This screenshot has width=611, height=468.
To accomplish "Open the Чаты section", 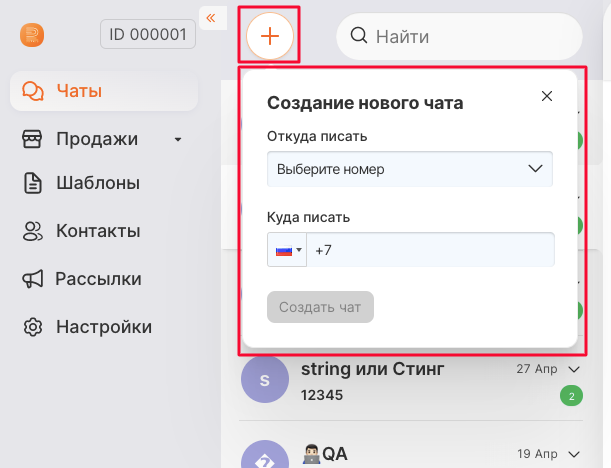I will tap(79, 91).
